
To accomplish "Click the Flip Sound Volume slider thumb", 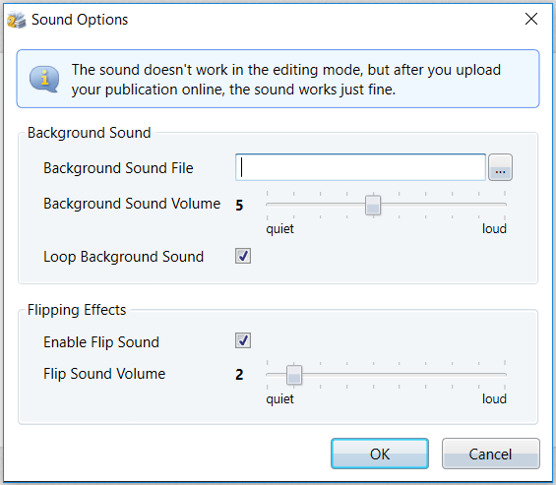I will 294,375.
